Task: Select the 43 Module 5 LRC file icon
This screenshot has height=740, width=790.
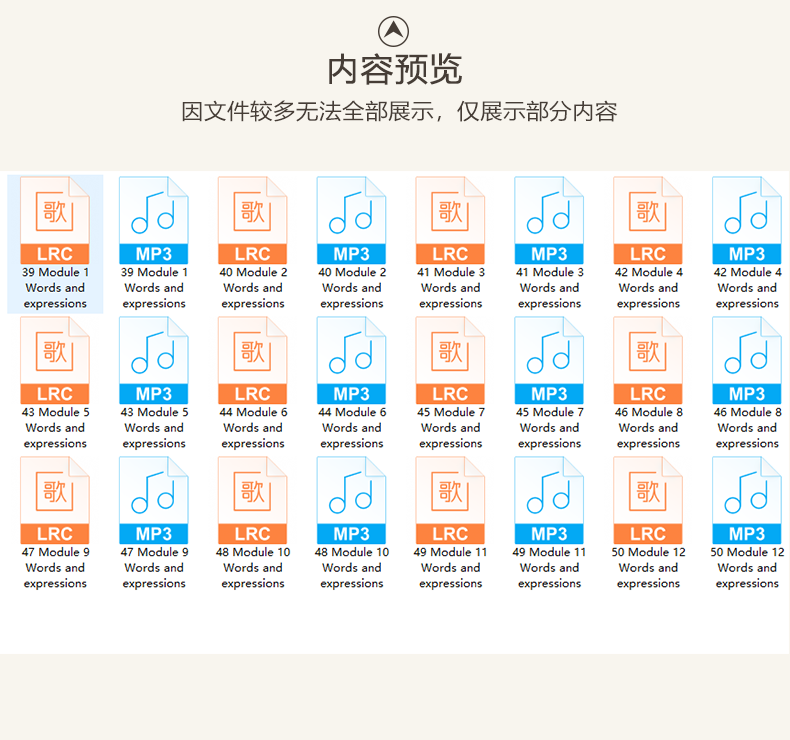Action: pos(55,360)
